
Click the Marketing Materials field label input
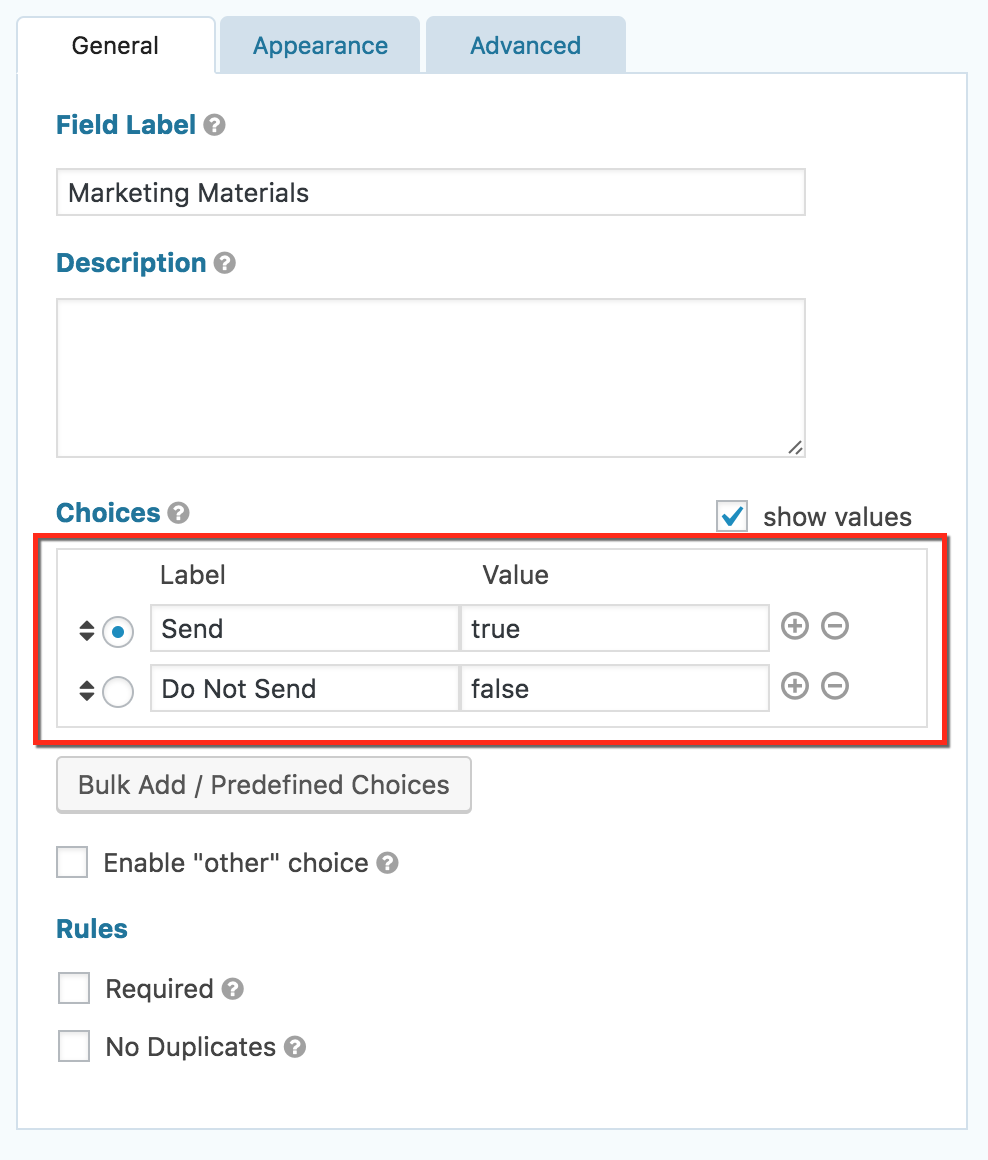click(430, 193)
